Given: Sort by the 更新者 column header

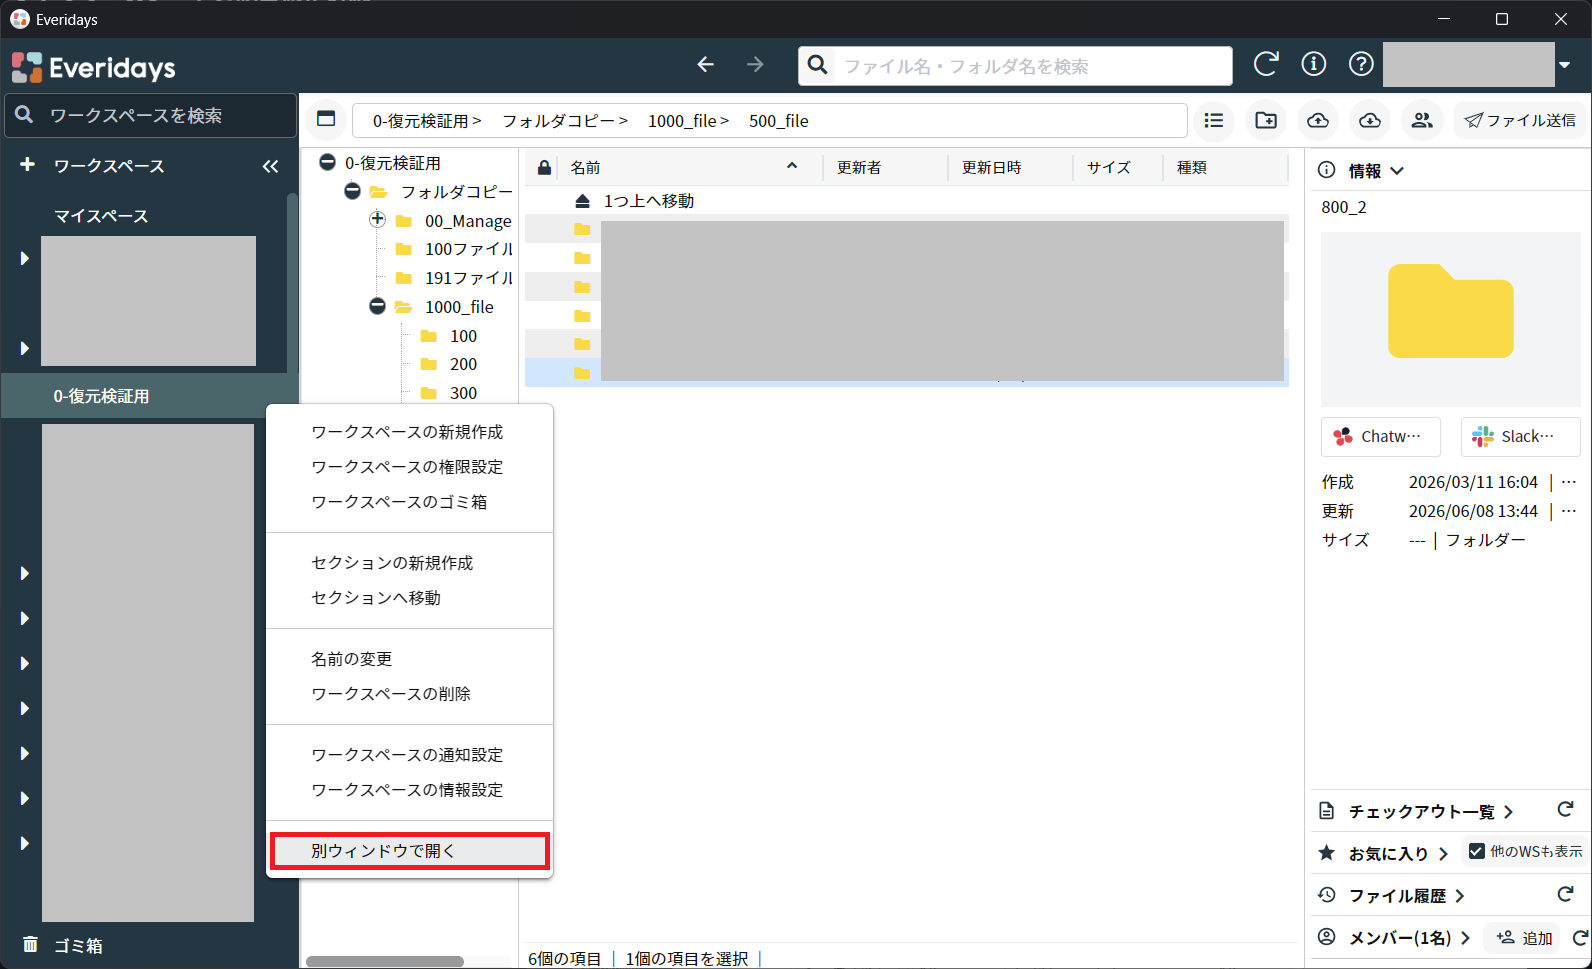Looking at the screenshot, I should 859,168.
